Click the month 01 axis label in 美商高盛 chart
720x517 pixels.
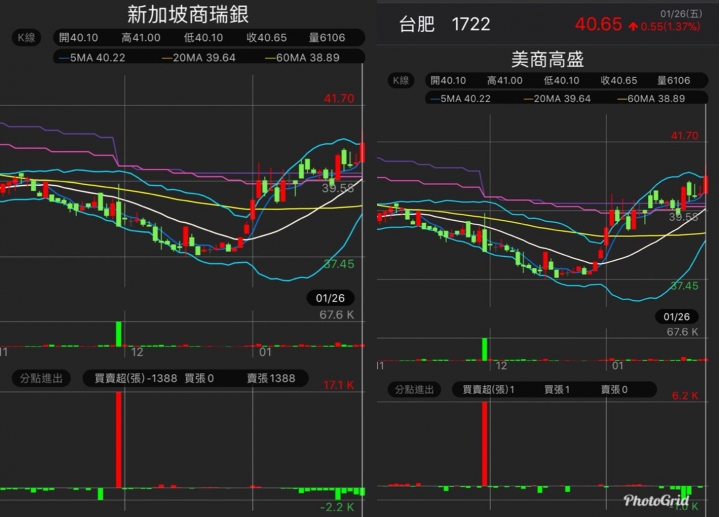tap(618, 366)
